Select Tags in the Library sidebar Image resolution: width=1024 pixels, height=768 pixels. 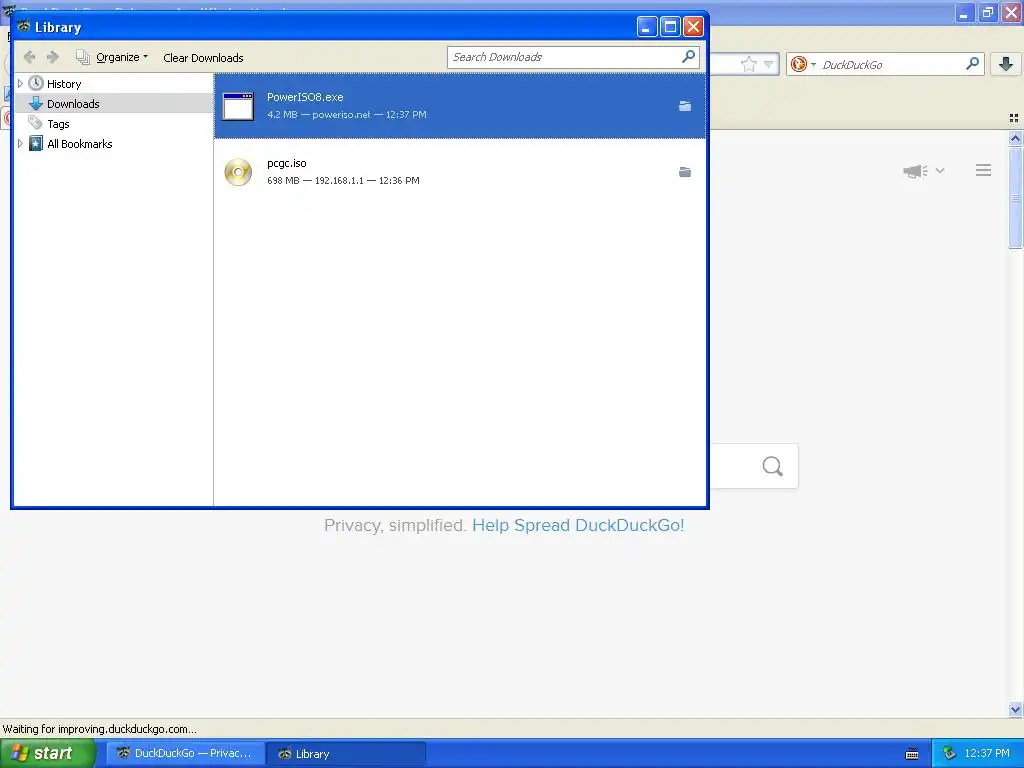pyautogui.click(x=58, y=124)
